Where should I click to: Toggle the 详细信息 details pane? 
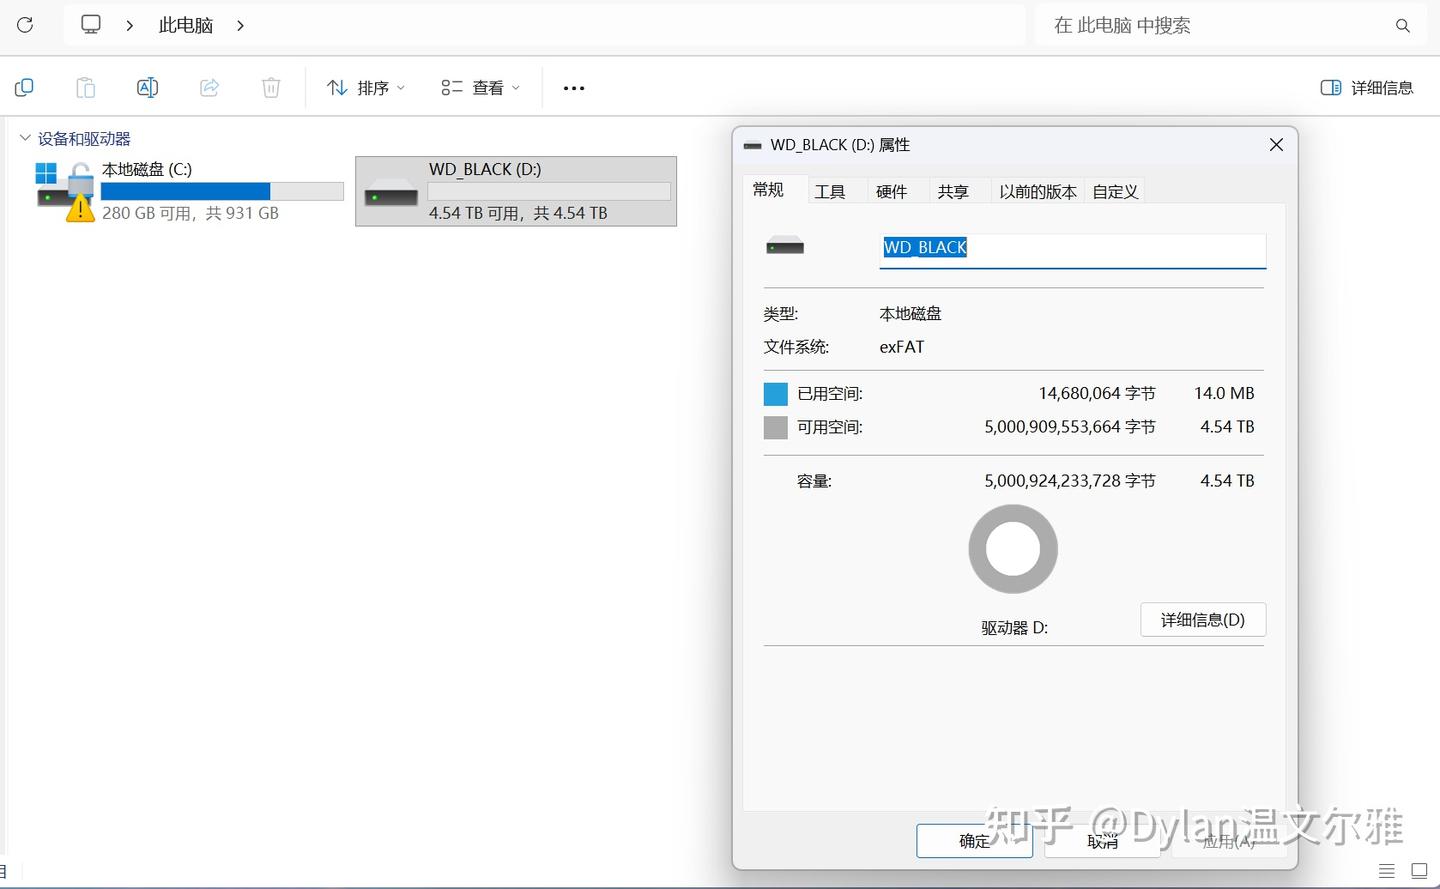click(1367, 88)
